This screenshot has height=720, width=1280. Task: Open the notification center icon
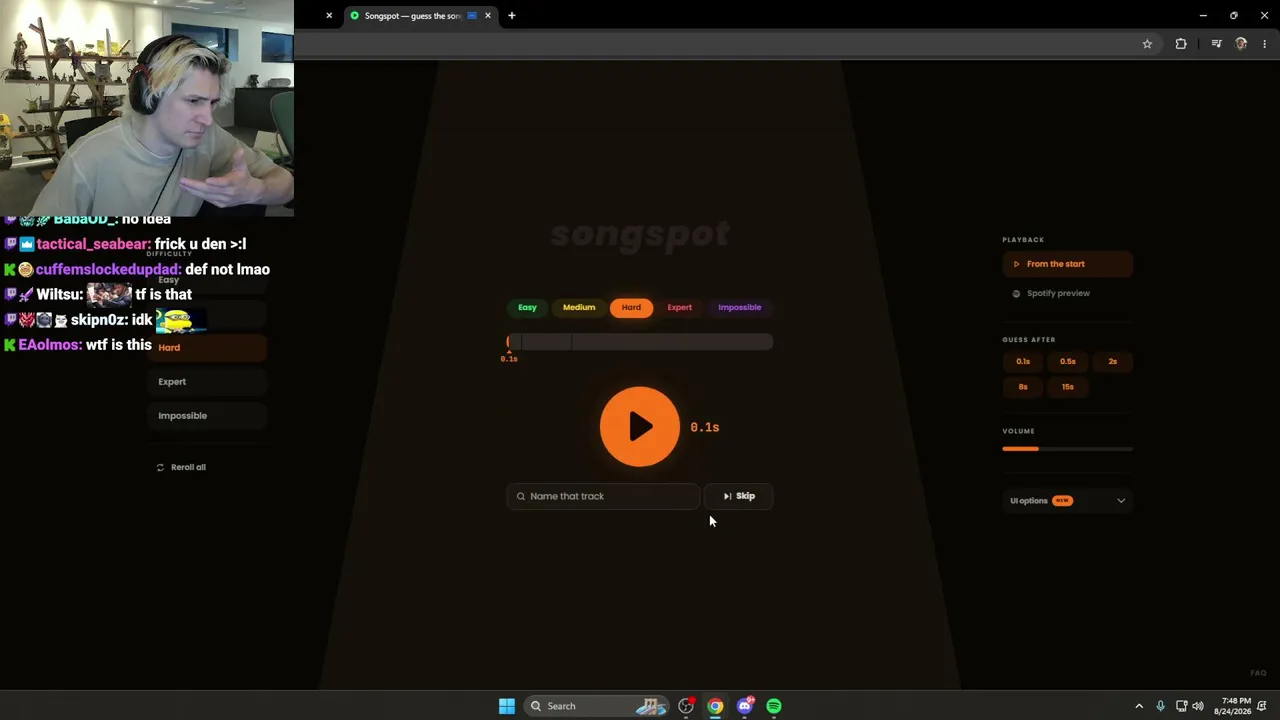[1262, 706]
